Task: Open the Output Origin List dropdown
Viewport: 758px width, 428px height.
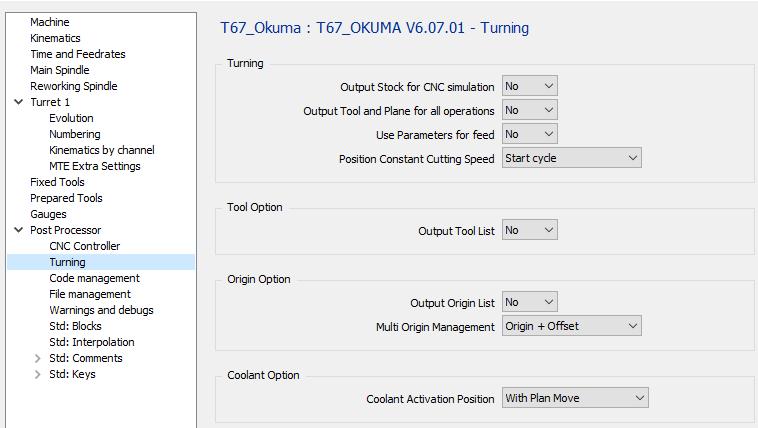Action: tap(529, 302)
